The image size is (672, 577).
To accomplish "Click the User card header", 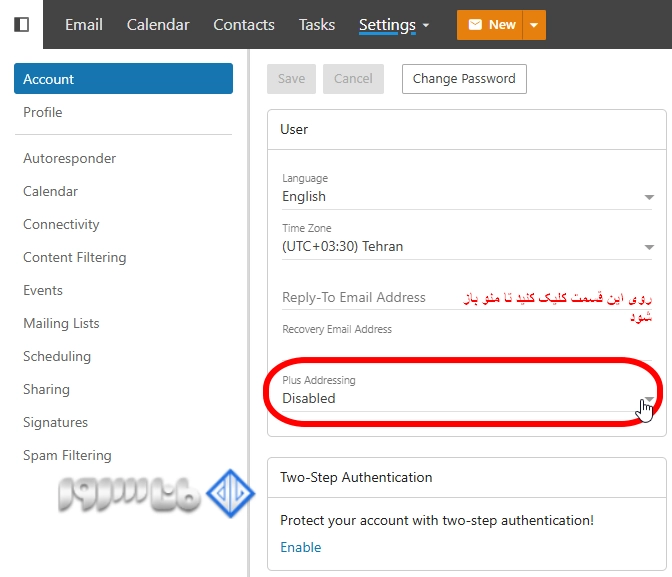I will [x=467, y=129].
